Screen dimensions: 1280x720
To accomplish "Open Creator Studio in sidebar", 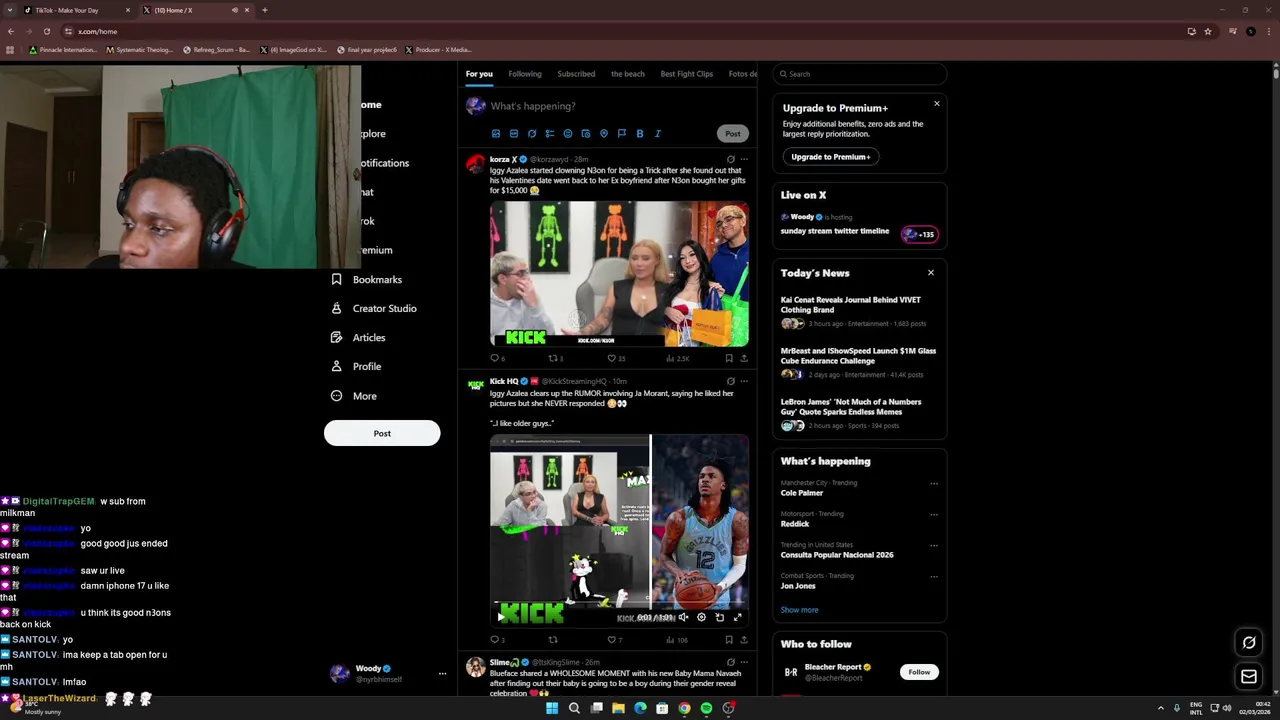I will click(x=373, y=308).
